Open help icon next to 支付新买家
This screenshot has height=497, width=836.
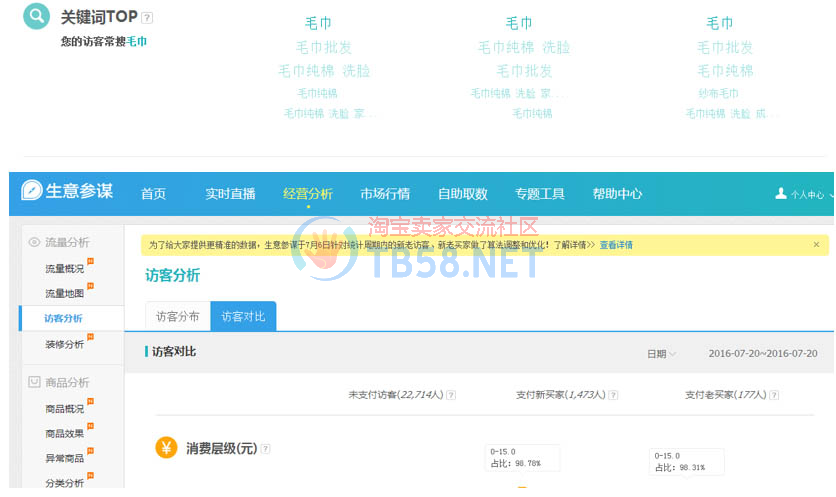point(614,395)
